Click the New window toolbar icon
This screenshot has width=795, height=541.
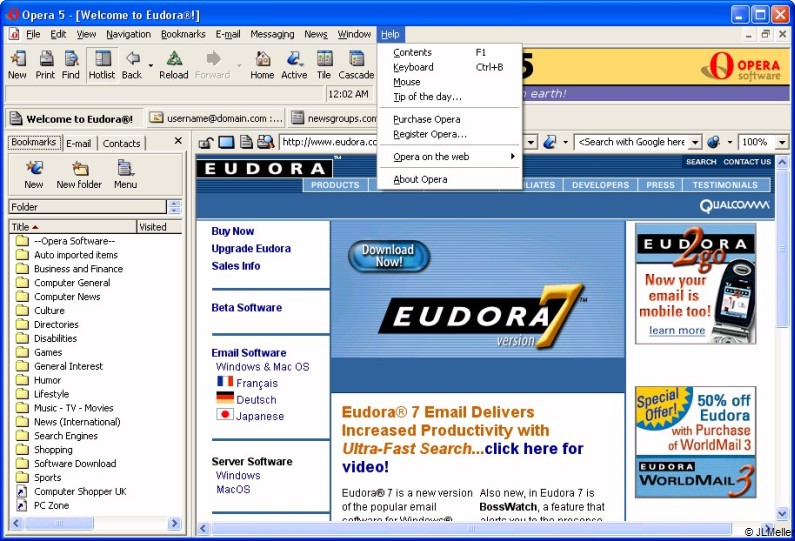click(18, 65)
